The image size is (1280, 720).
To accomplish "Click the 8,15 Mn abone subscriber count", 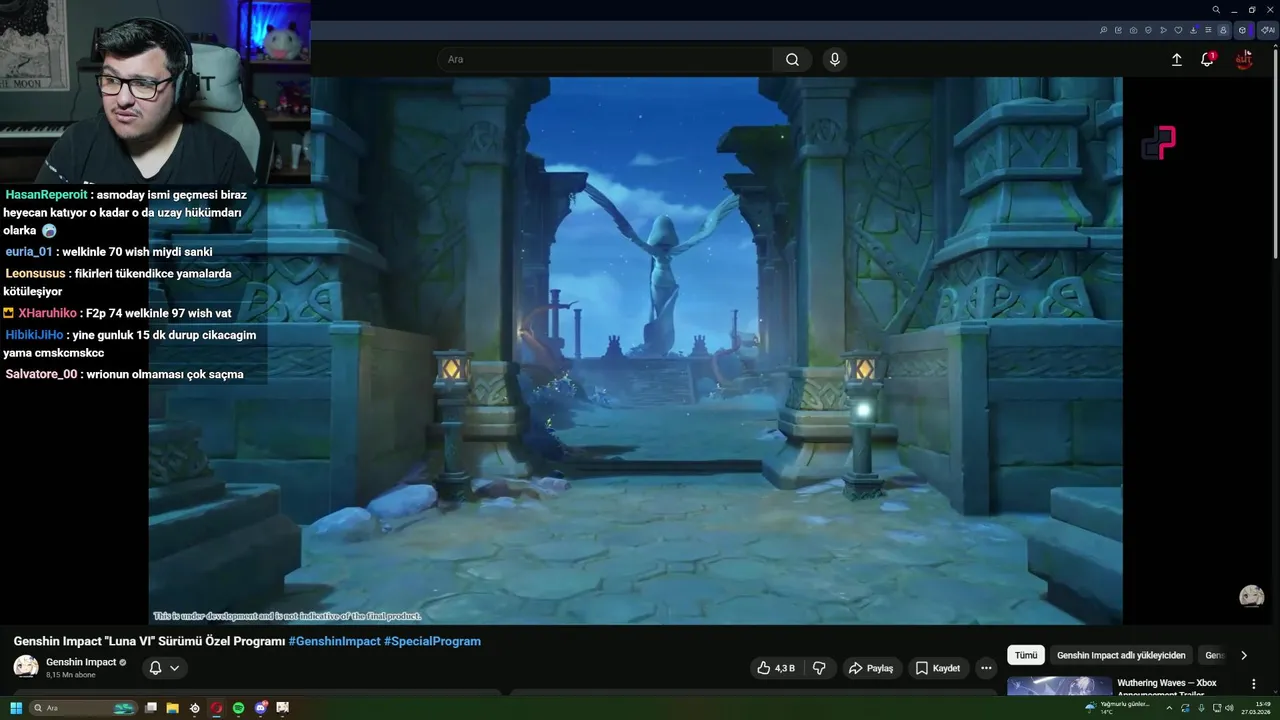I will point(71,675).
